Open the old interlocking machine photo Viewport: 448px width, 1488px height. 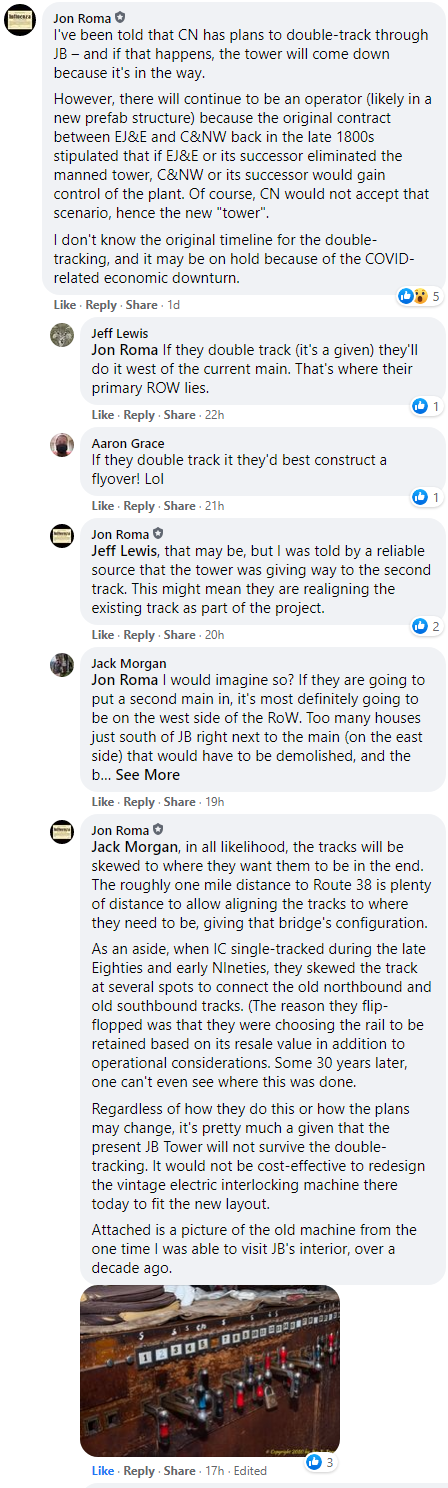(x=210, y=1370)
